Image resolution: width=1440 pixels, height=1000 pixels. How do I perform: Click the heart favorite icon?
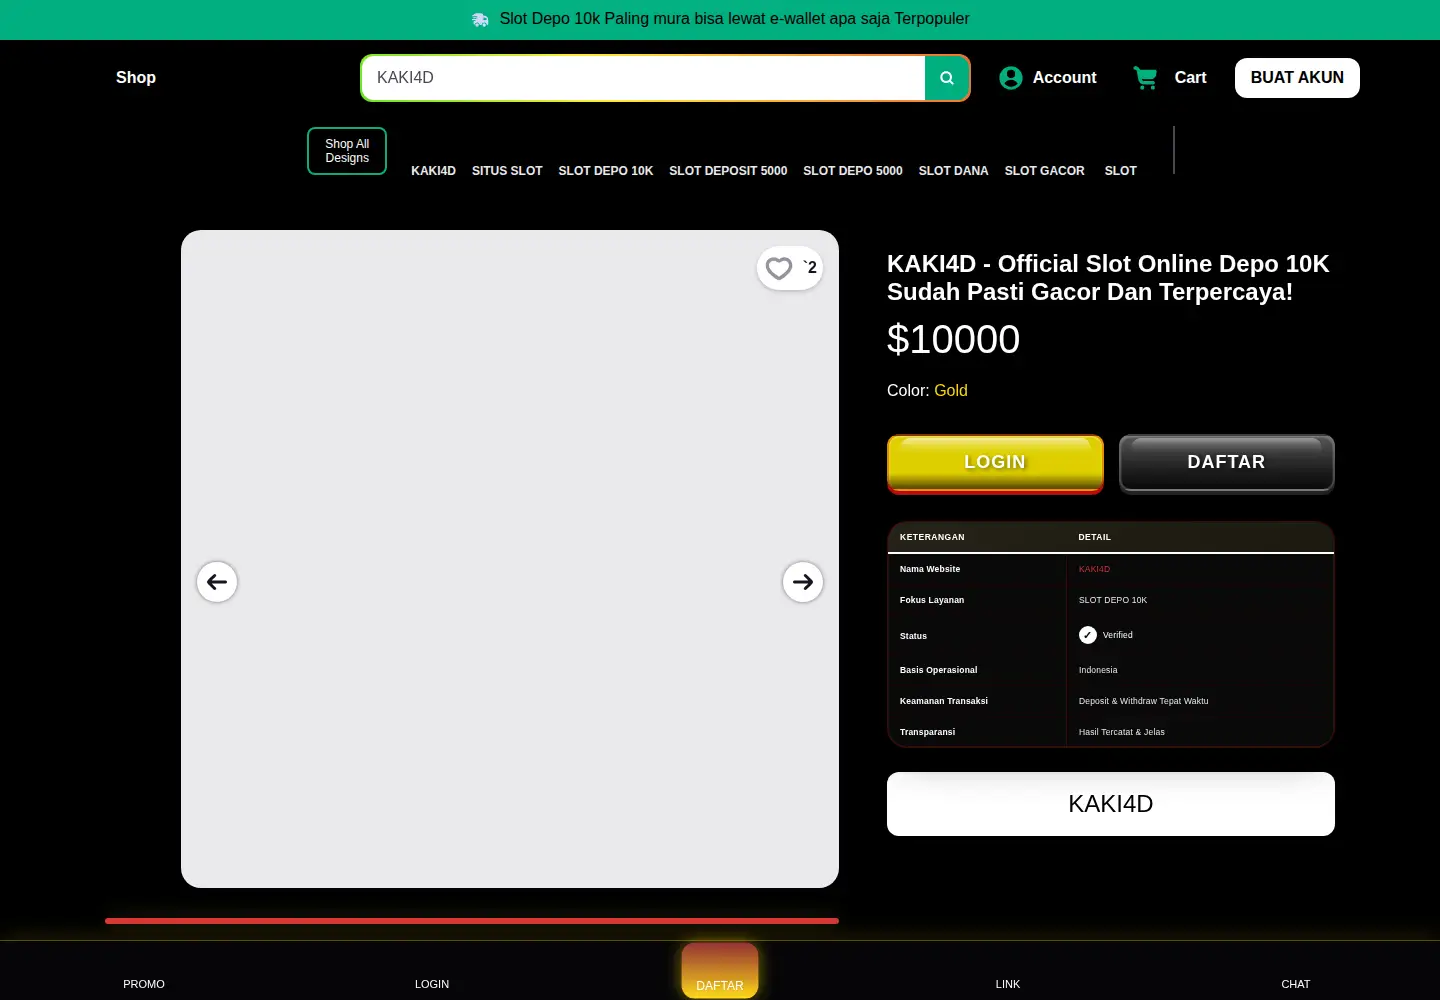click(x=779, y=268)
